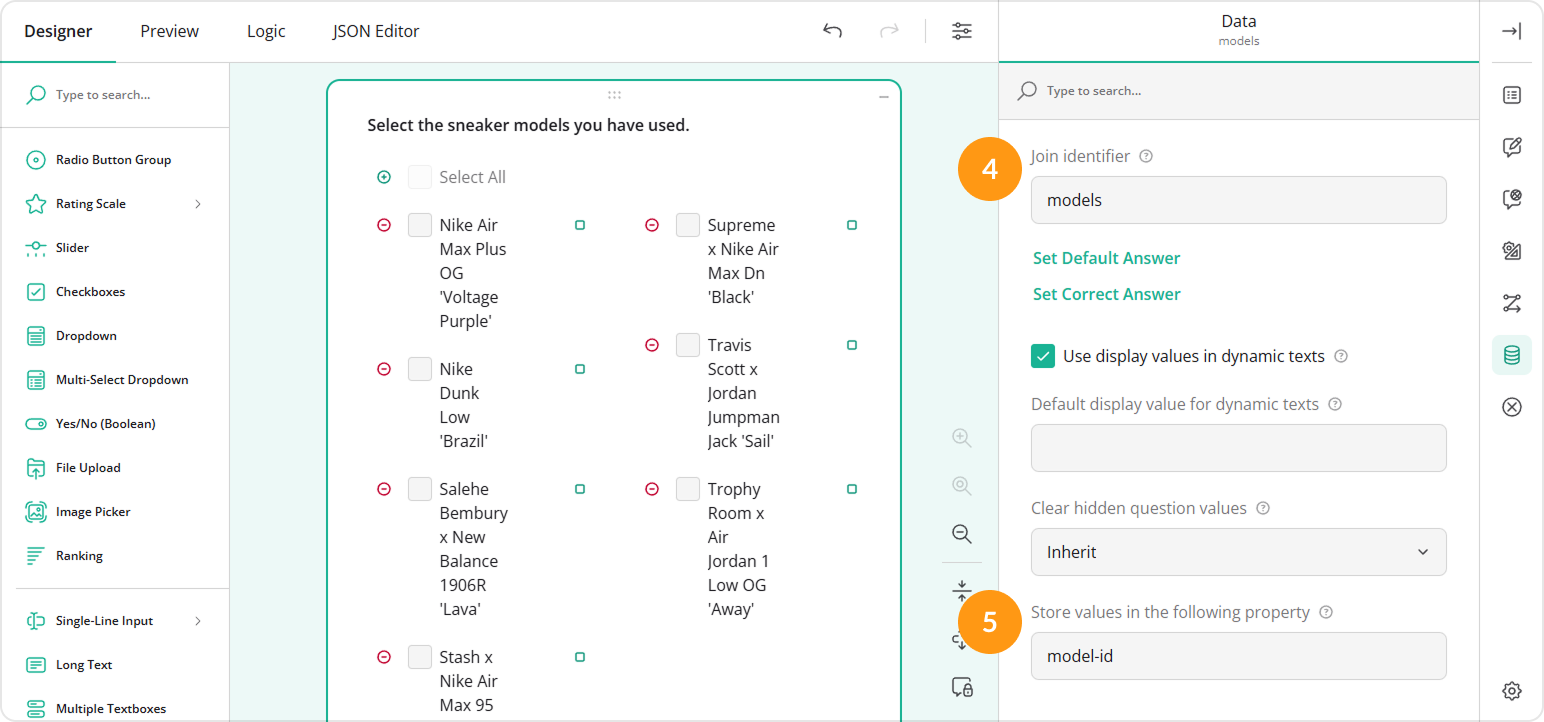Remove the Nike Dunk Low 'Brazil' choice

[x=384, y=369]
